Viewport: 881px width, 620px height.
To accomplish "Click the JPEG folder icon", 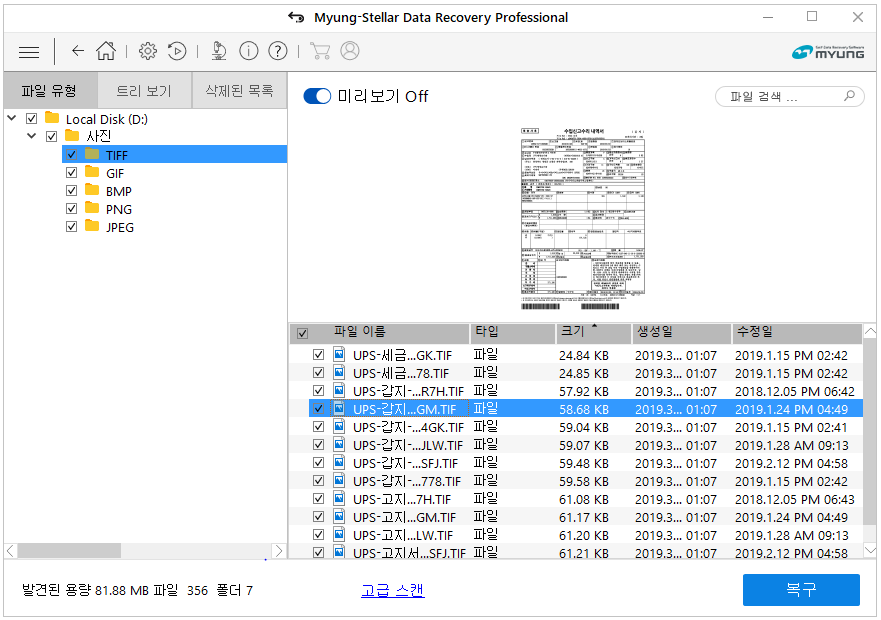I will 92,226.
